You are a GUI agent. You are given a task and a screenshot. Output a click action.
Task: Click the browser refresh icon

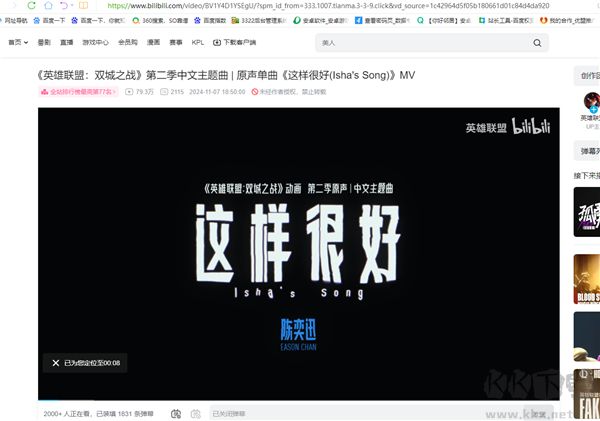[32, 5]
